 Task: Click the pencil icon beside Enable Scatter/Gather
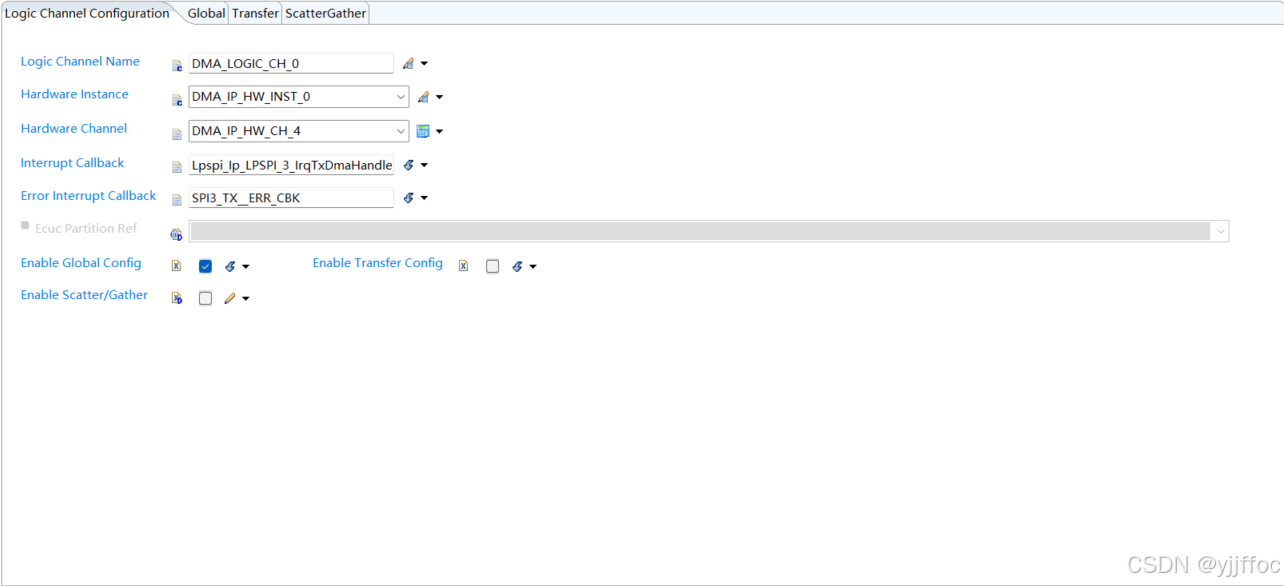tap(230, 298)
